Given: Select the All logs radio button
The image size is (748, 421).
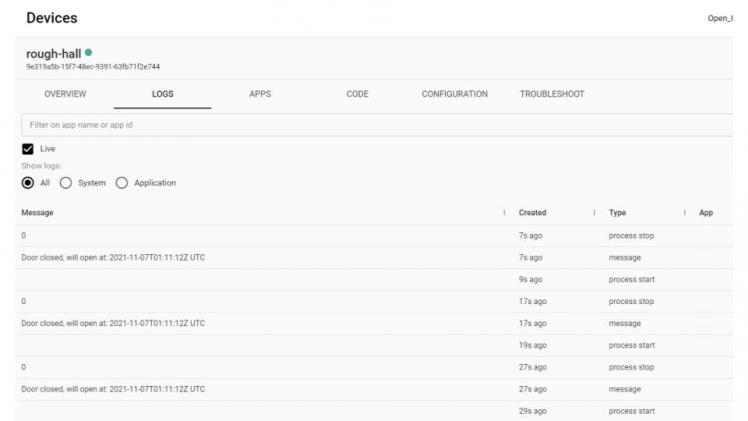Looking at the screenshot, I should [28, 183].
